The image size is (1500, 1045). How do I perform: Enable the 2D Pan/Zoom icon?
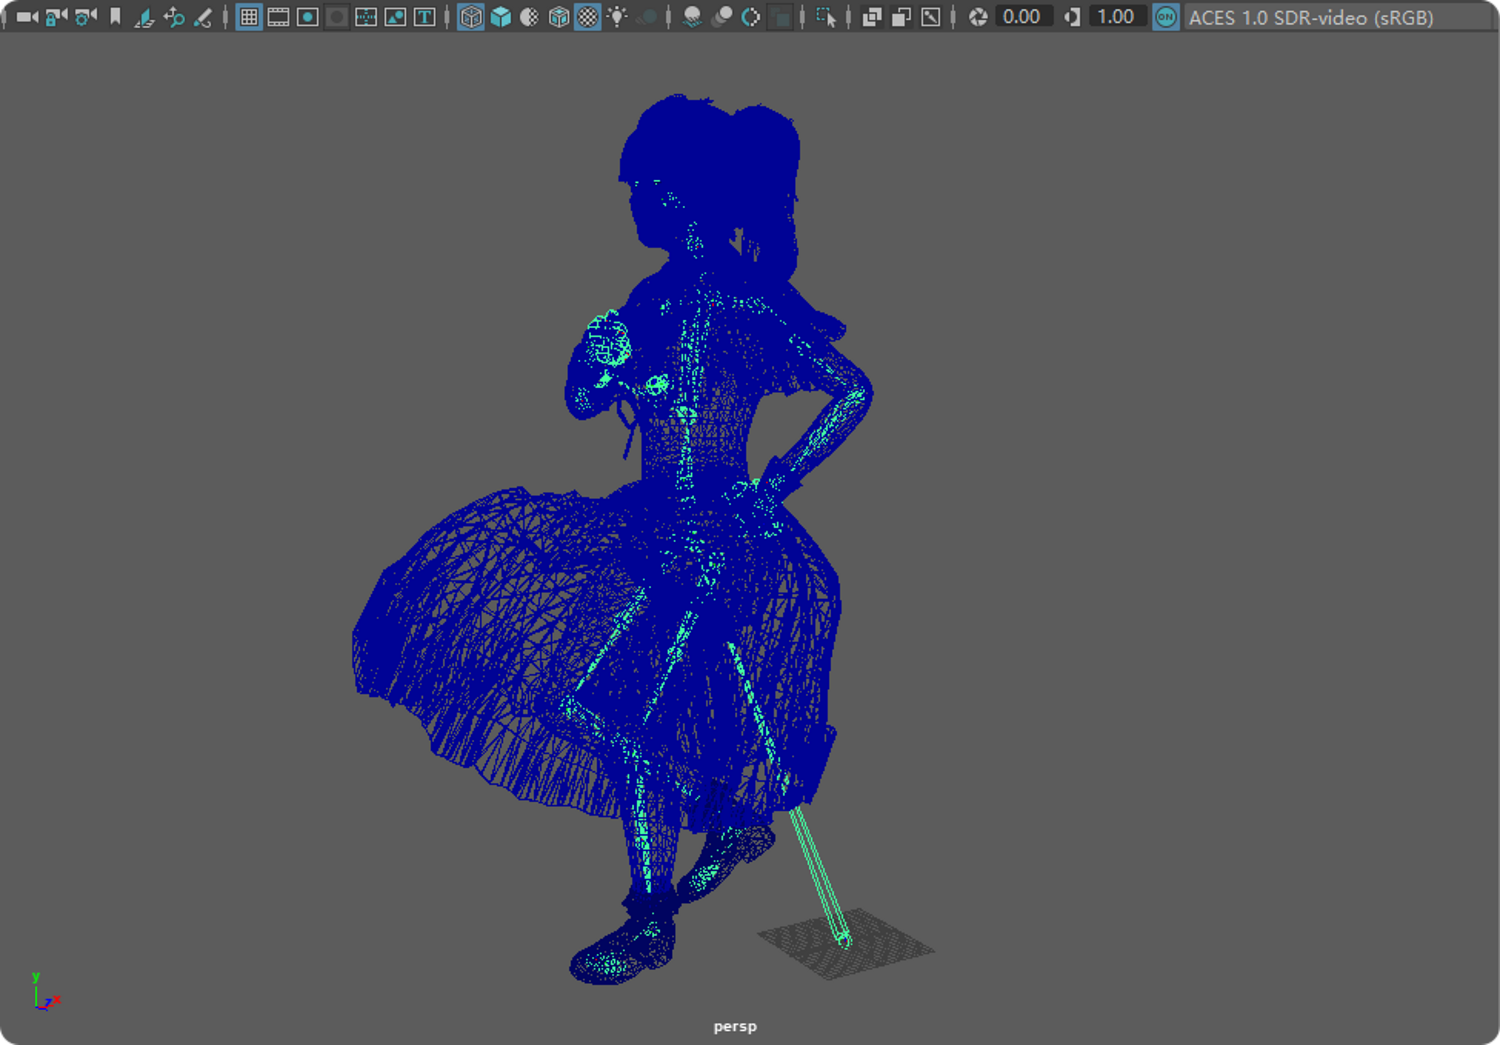(x=174, y=17)
